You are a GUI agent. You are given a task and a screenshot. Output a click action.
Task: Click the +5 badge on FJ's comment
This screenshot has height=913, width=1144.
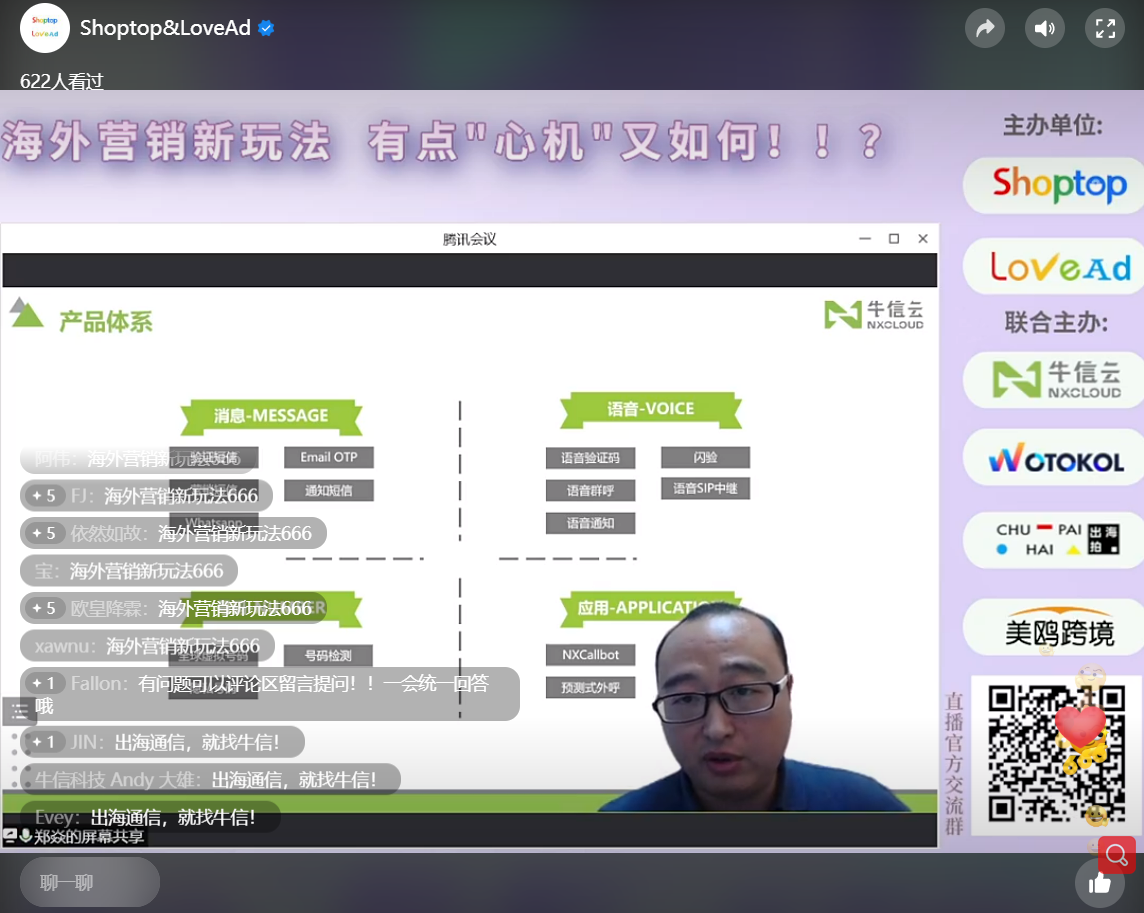tap(44, 496)
